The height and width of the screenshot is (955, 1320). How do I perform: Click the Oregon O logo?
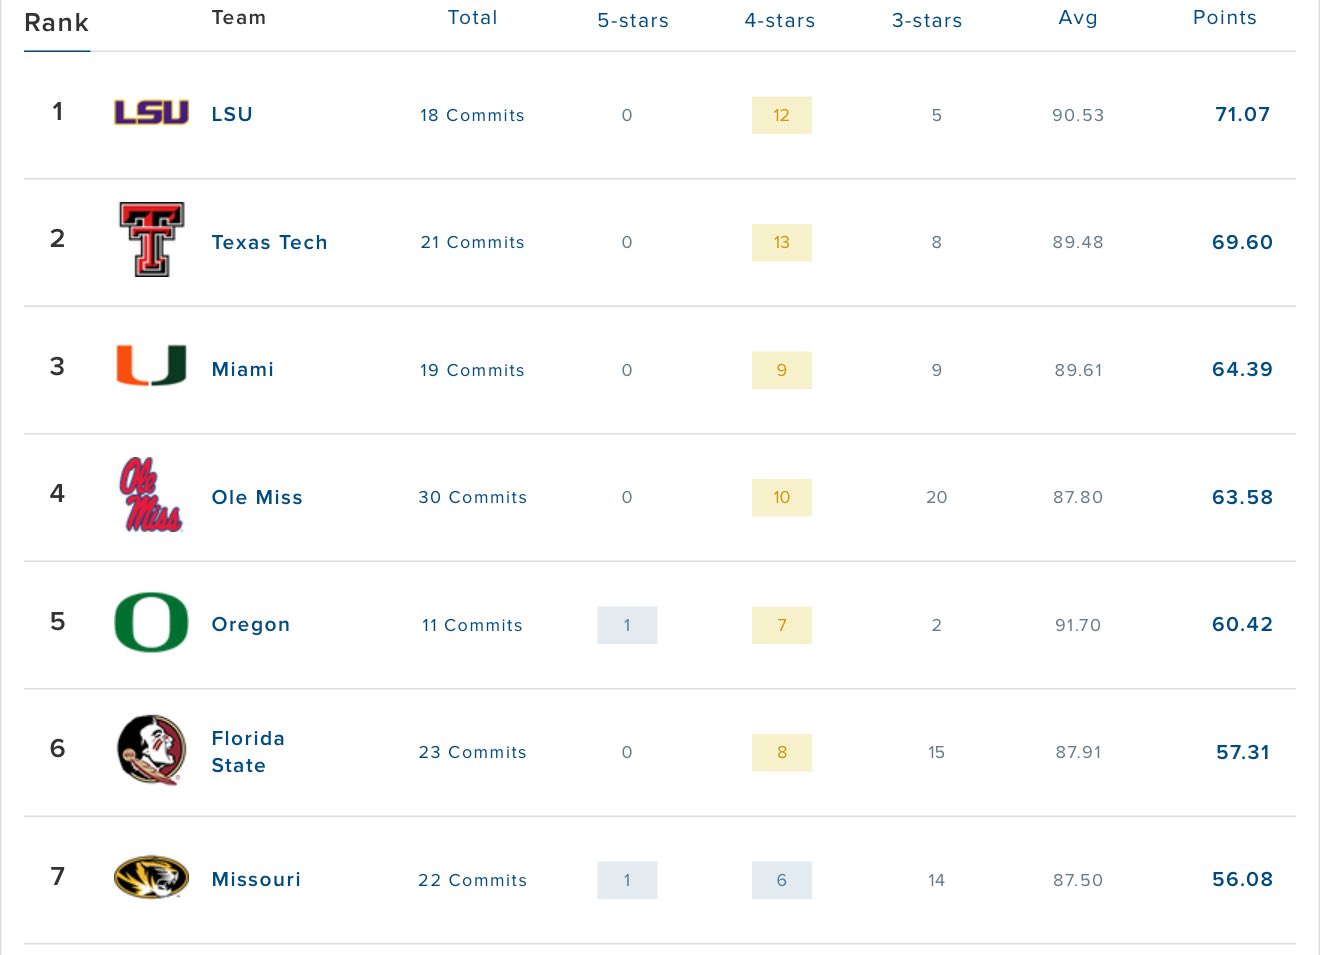pos(151,622)
